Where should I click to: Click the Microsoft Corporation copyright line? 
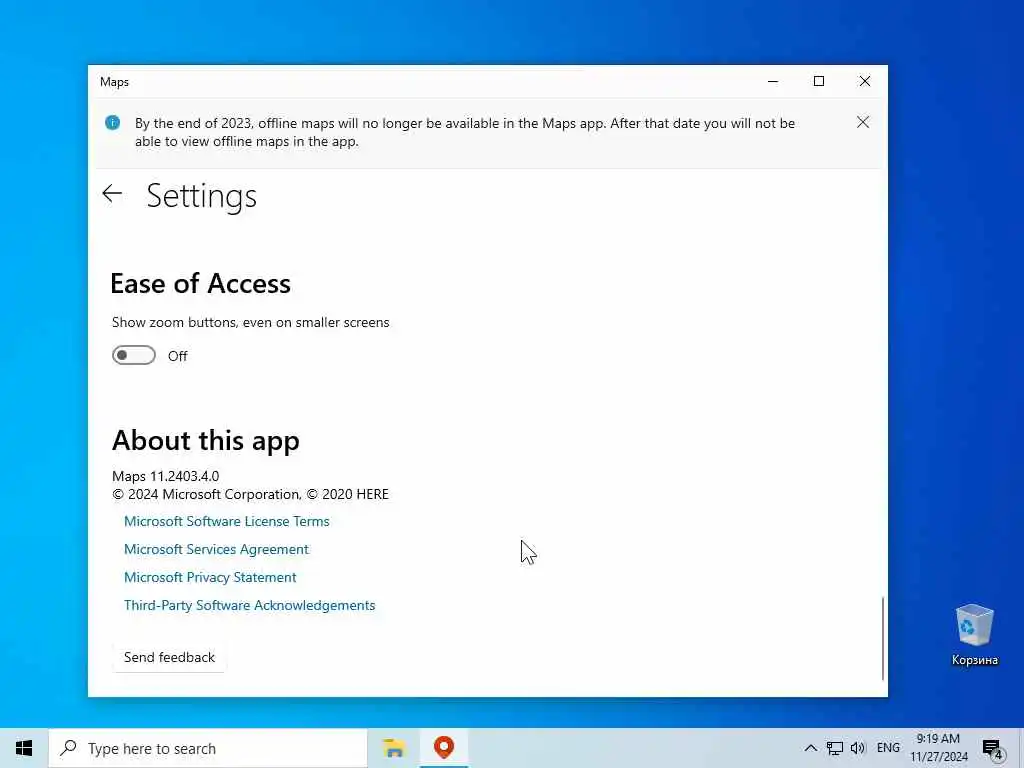250,494
